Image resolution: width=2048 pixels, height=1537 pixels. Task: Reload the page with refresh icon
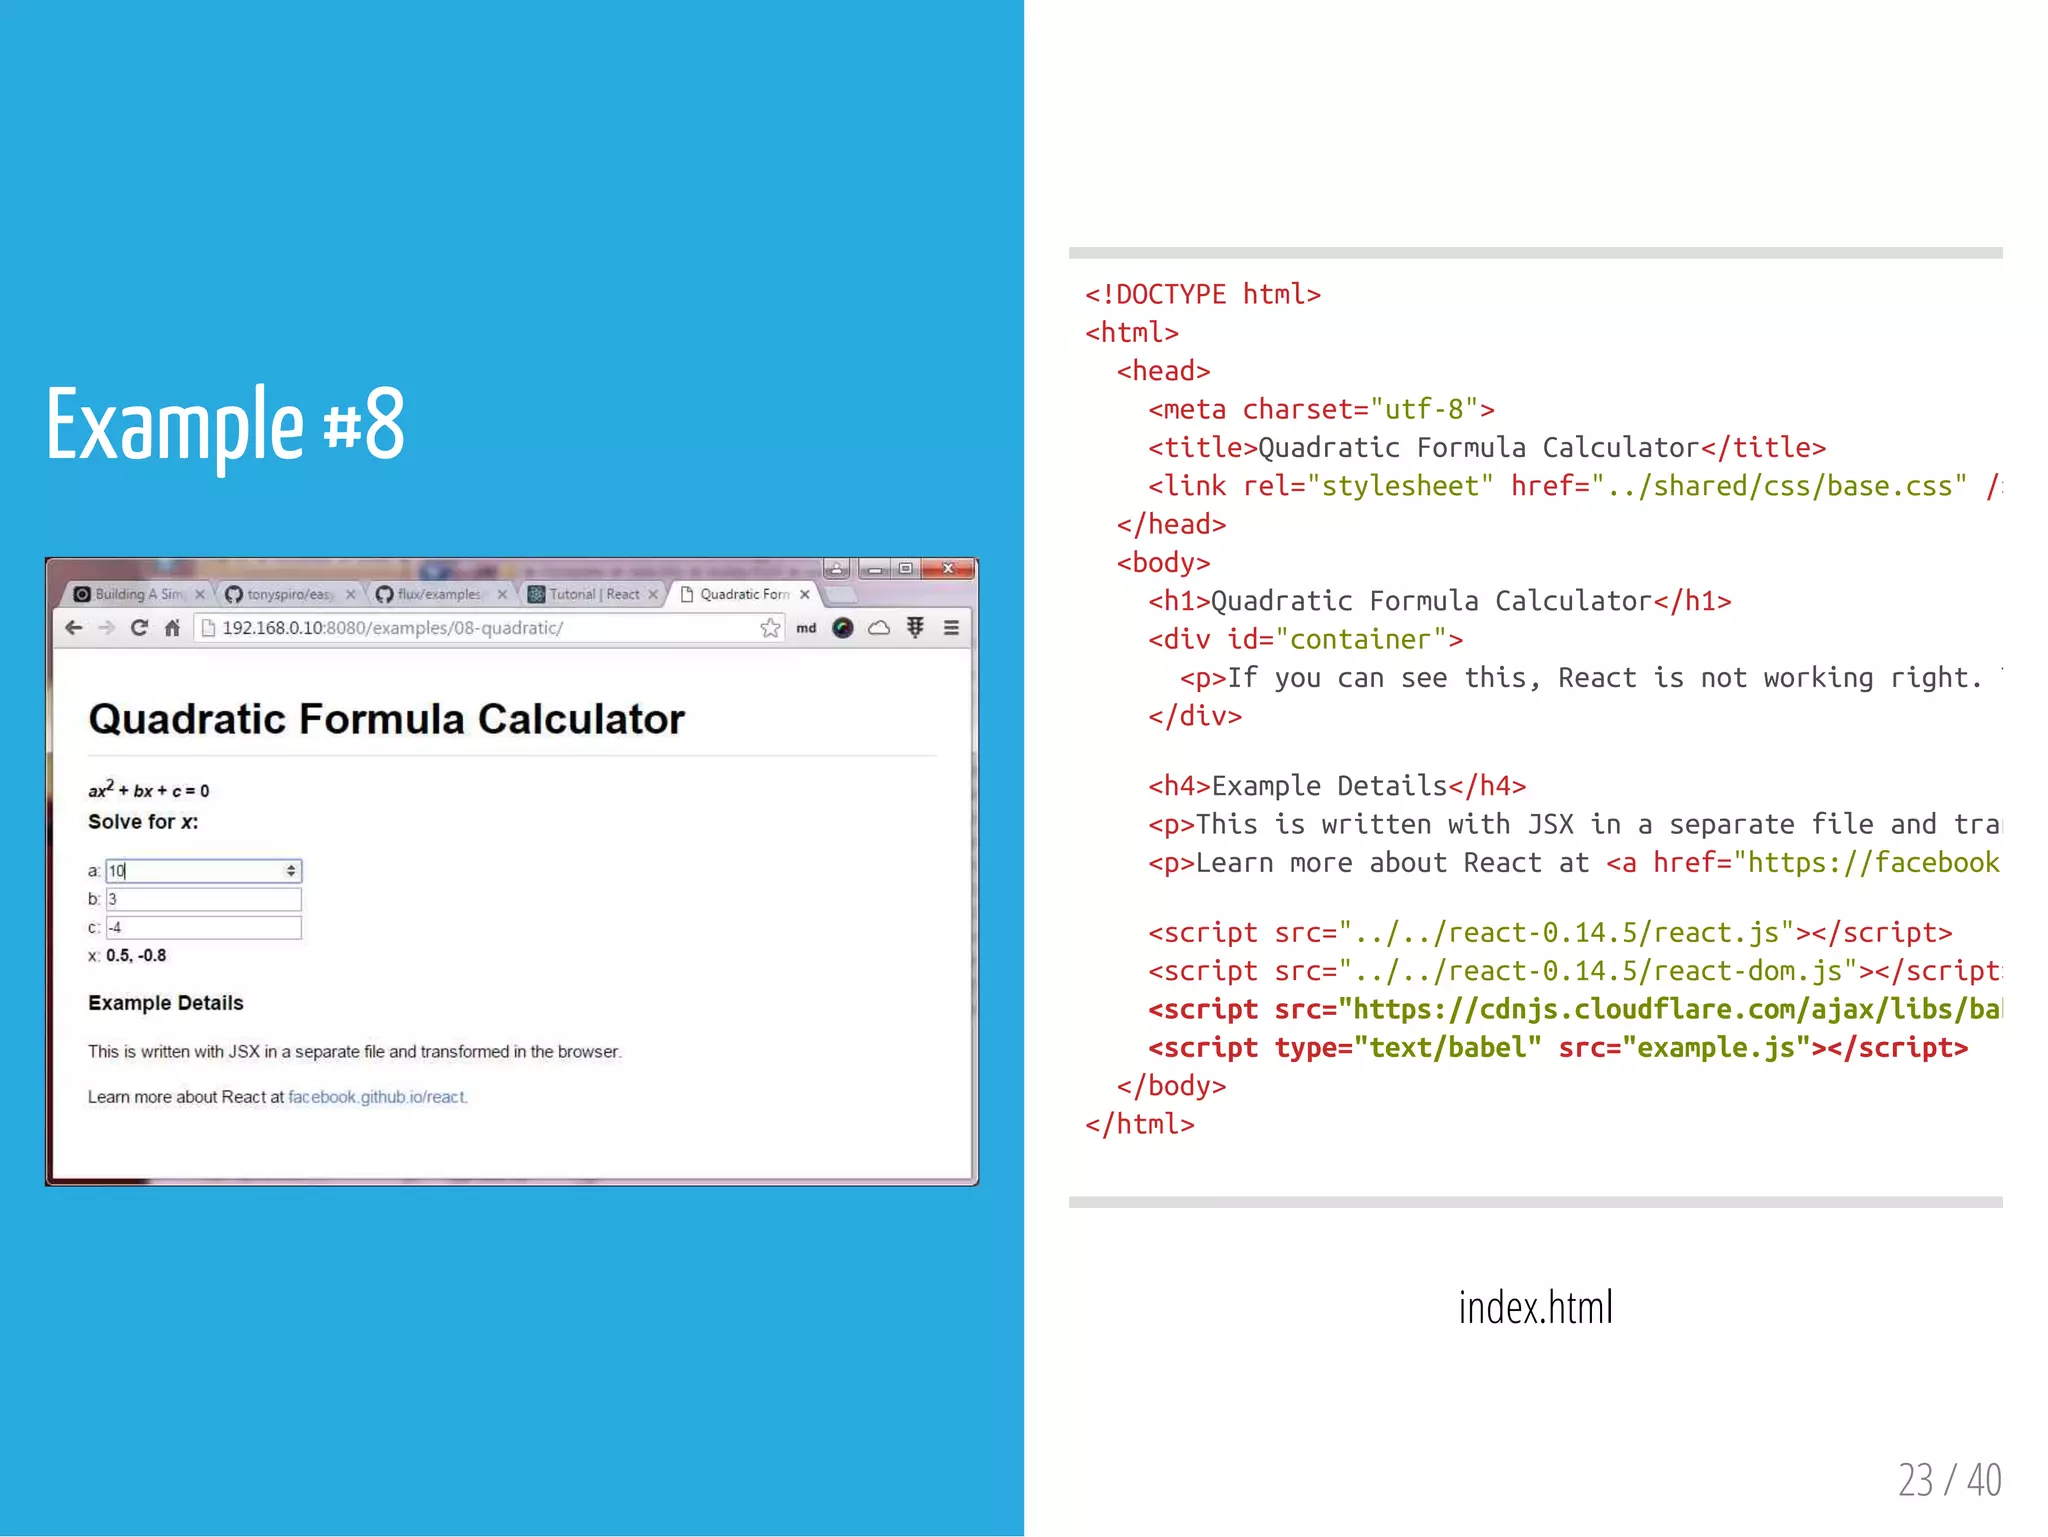[140, 628]
